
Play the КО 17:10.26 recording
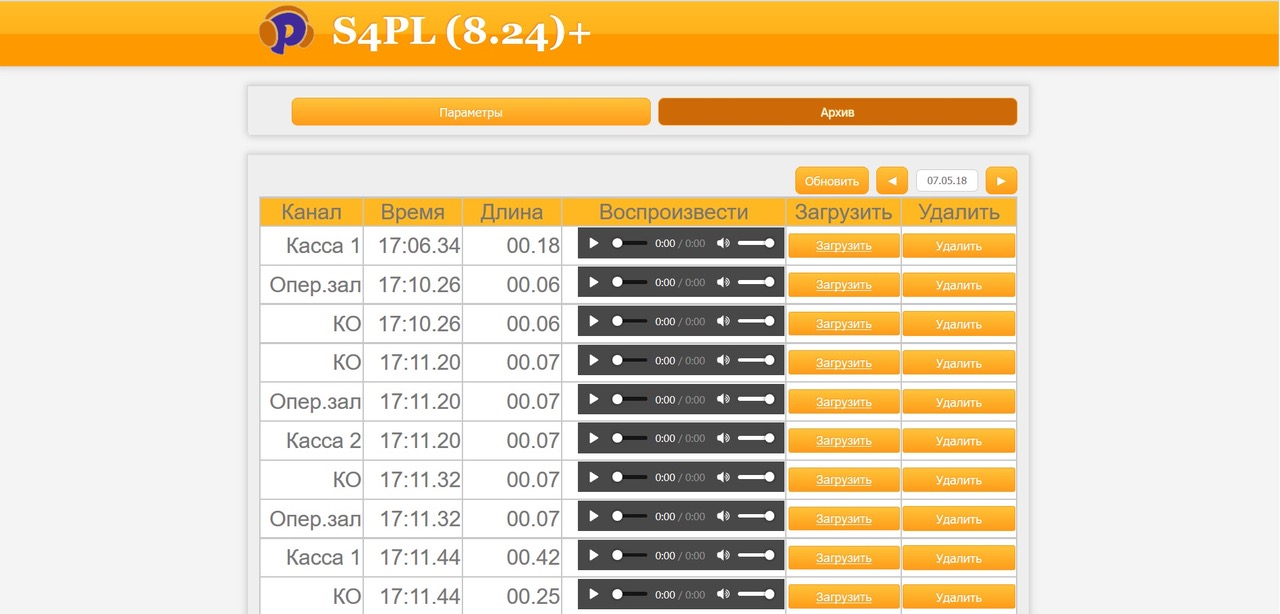pos(594,321)
